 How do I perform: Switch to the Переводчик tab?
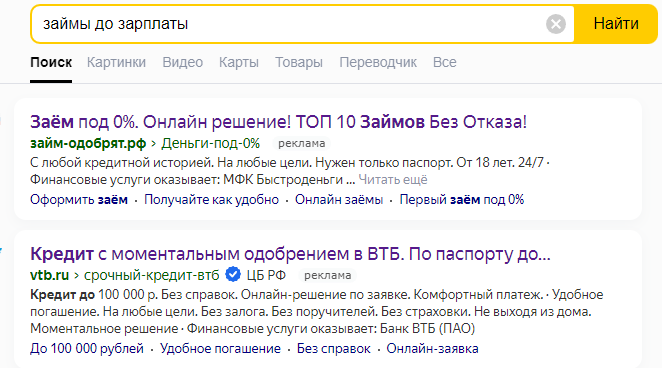coord(378,62)
